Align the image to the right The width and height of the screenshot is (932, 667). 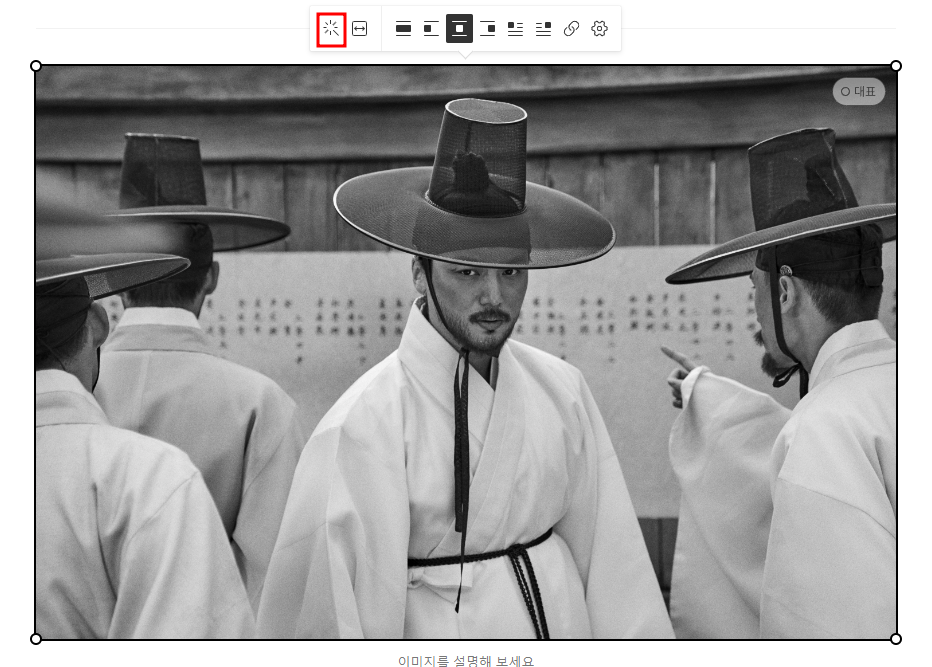pyautogui.click(x=487, y=29)
